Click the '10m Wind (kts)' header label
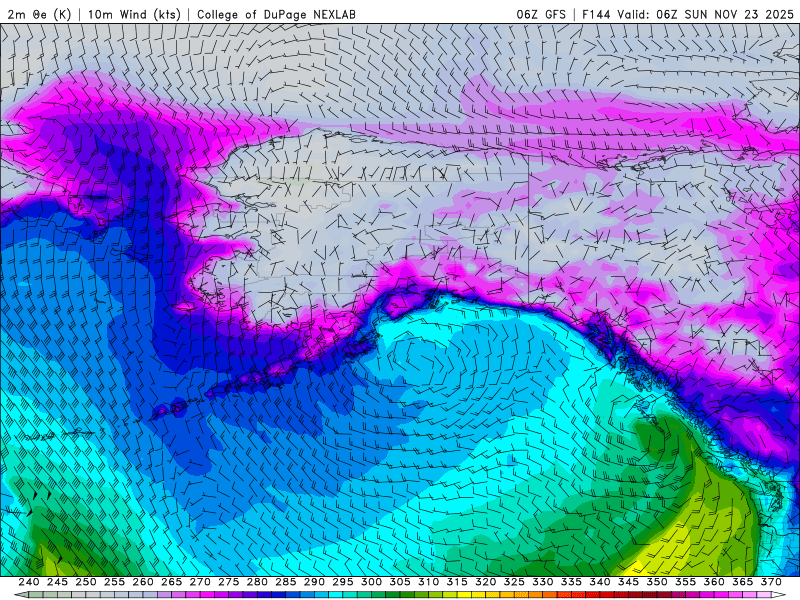This screenshot has width=800, height=600. (x=134, y=14)
